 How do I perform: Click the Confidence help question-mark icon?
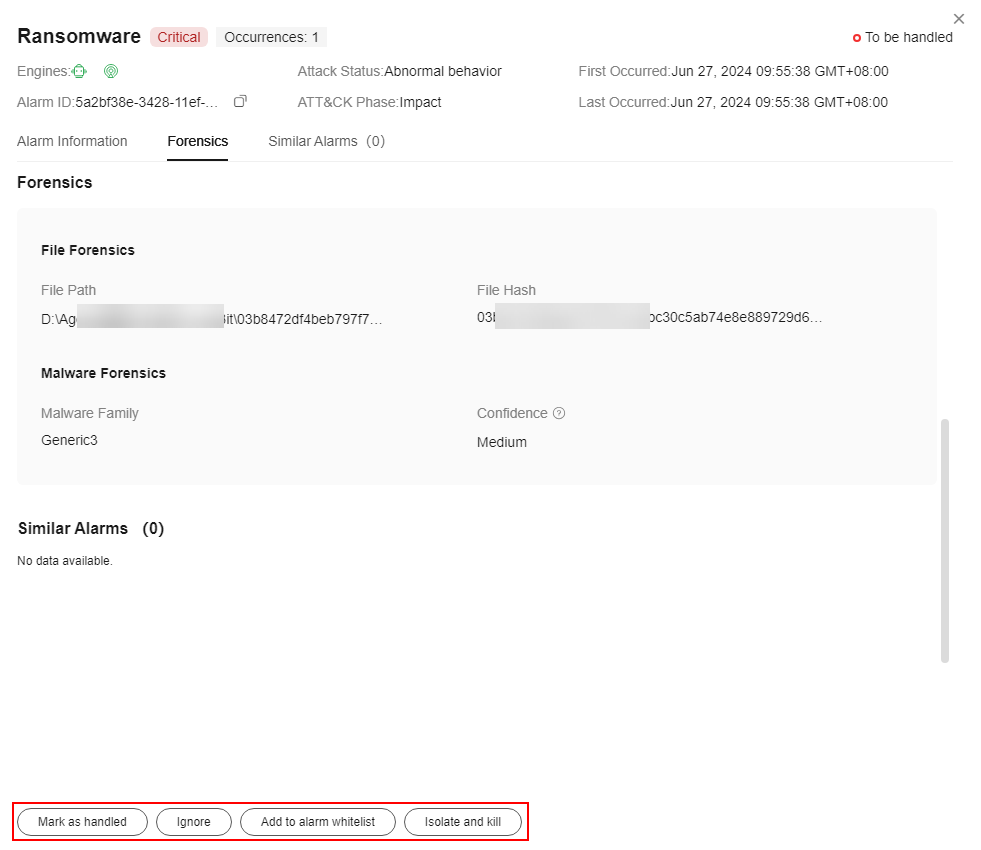[x=559, y=413]
